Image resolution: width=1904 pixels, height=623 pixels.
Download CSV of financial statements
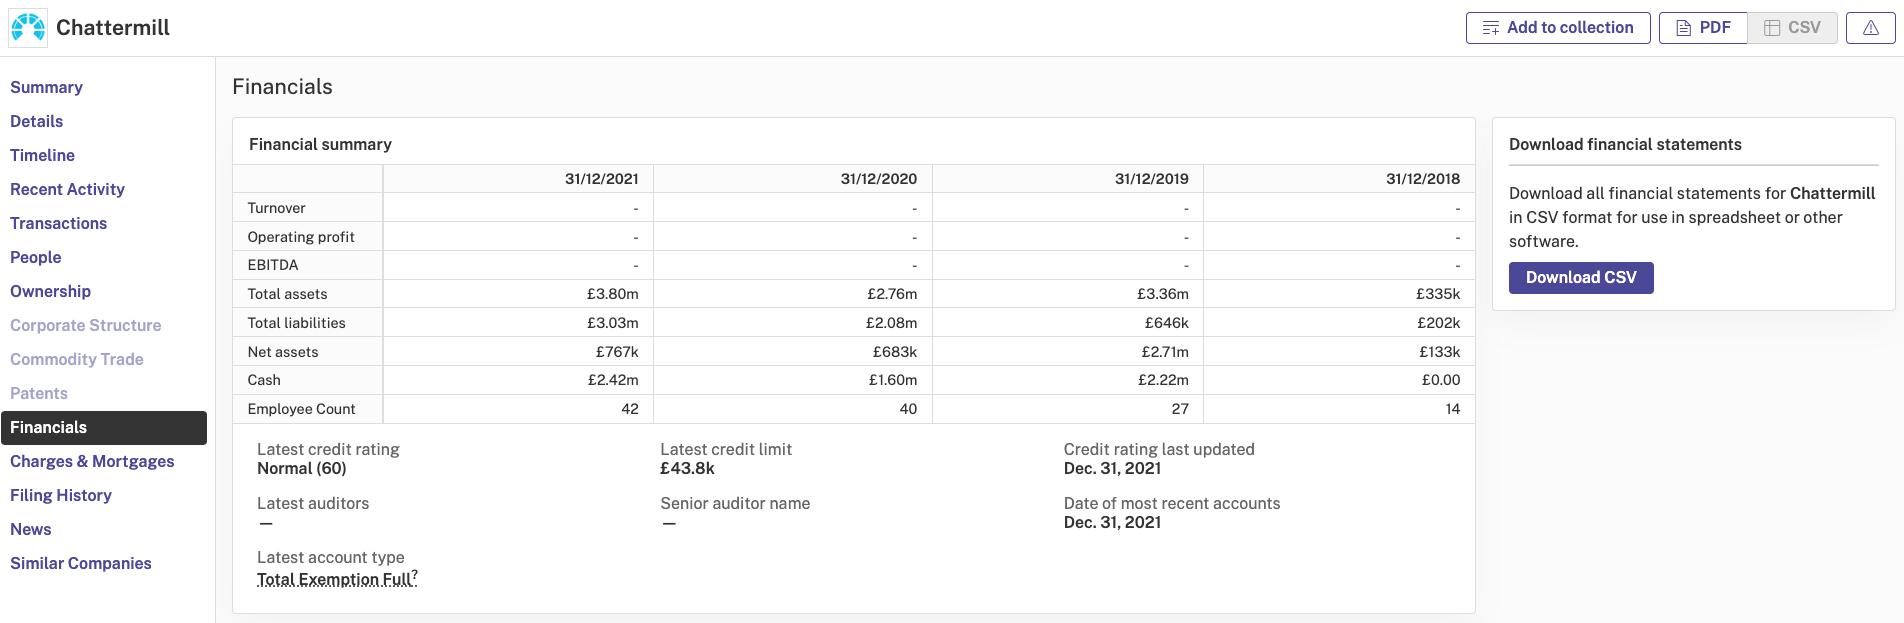coord(1580,278)
